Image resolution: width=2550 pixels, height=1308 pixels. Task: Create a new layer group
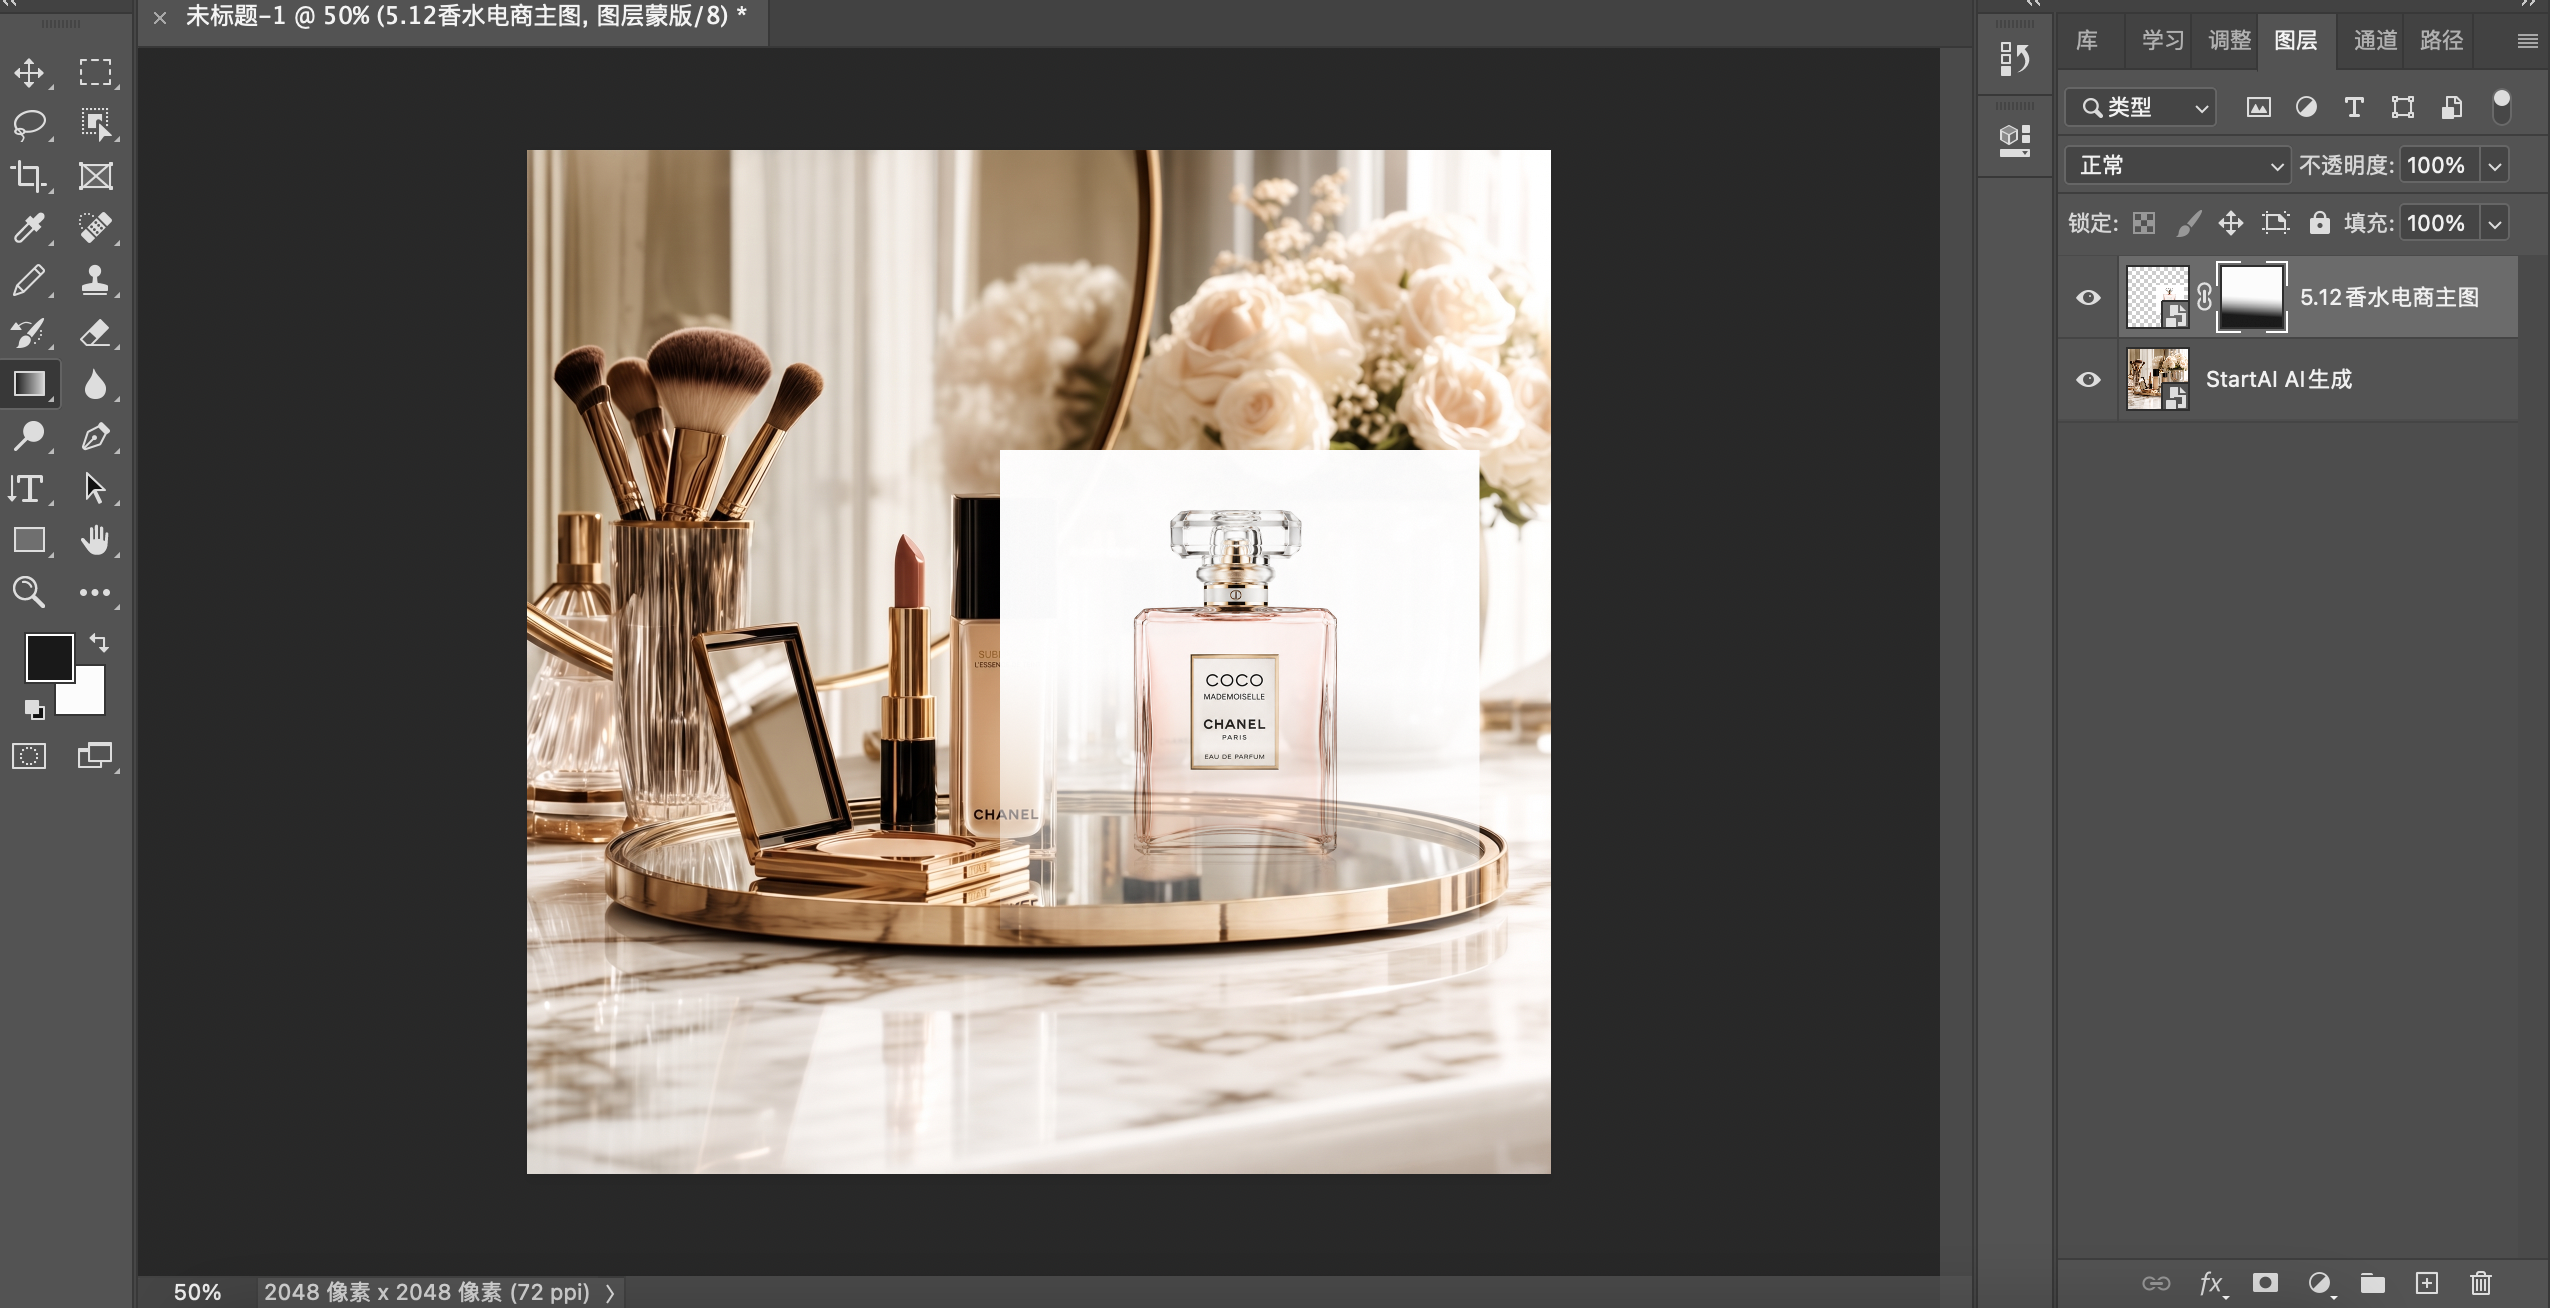[2373, 1283]
